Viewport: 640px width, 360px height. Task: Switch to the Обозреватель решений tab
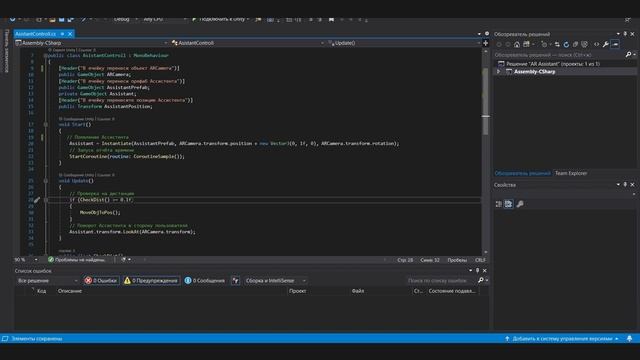point(522,173)
